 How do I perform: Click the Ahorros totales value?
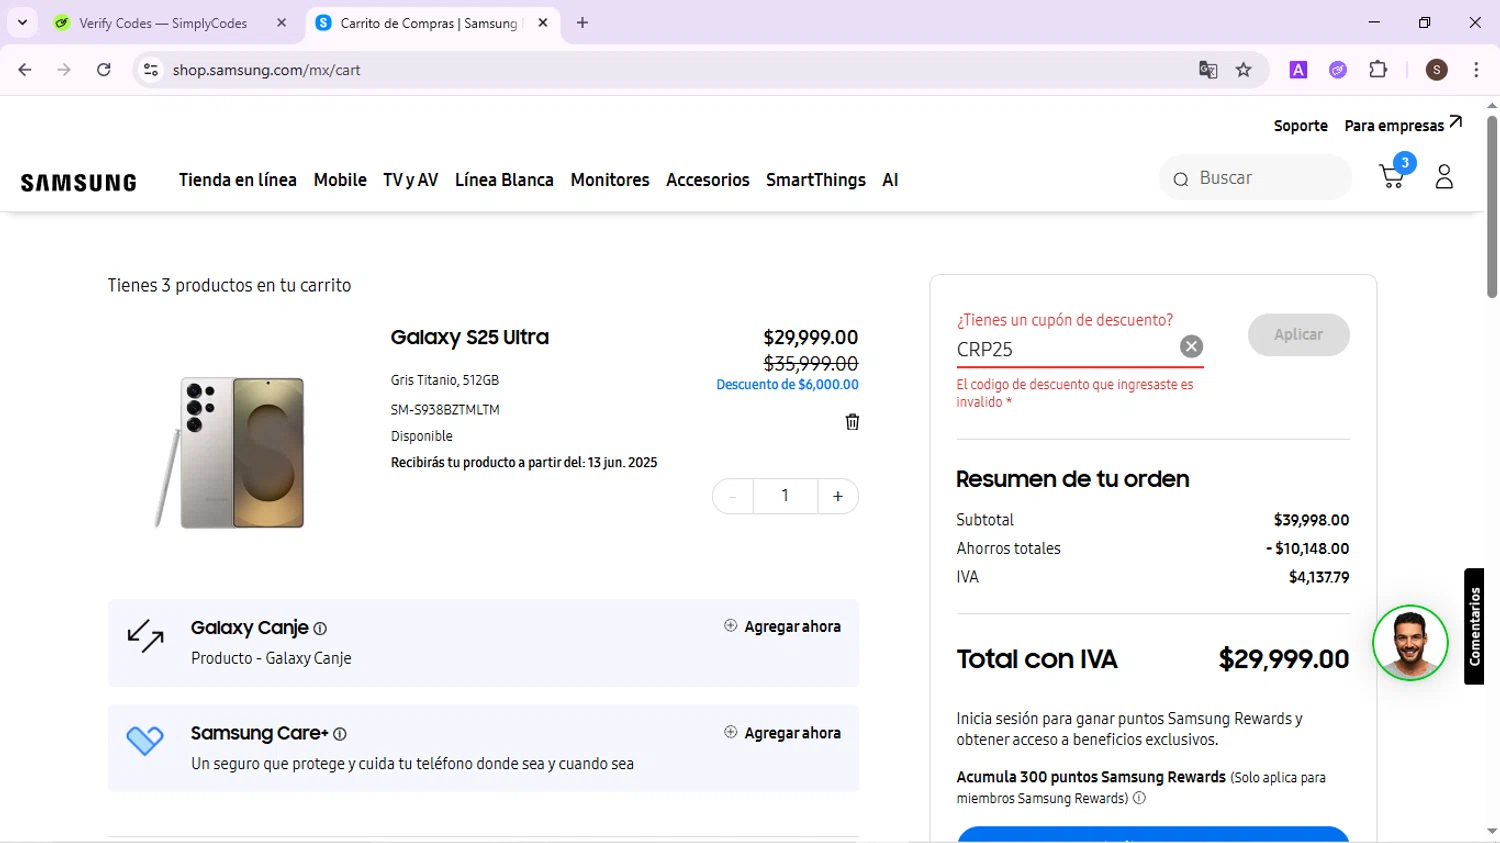point(1307,548)
